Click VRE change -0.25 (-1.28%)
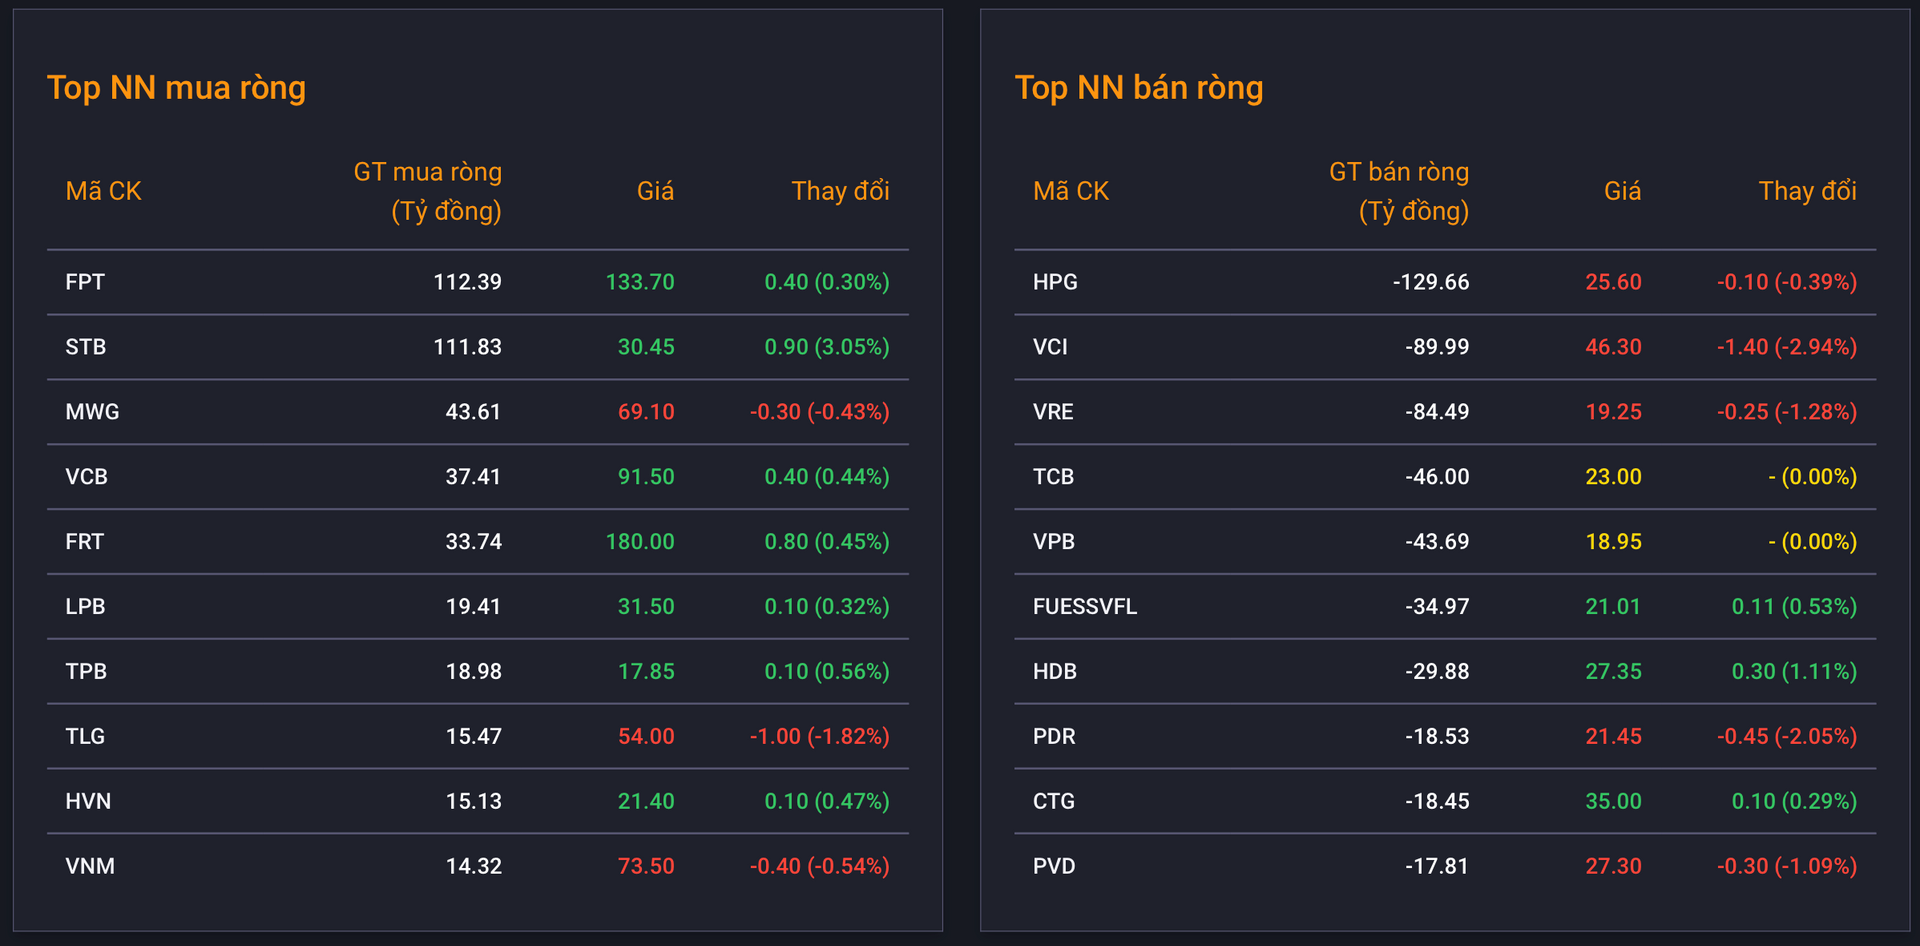 point(1787,412)
